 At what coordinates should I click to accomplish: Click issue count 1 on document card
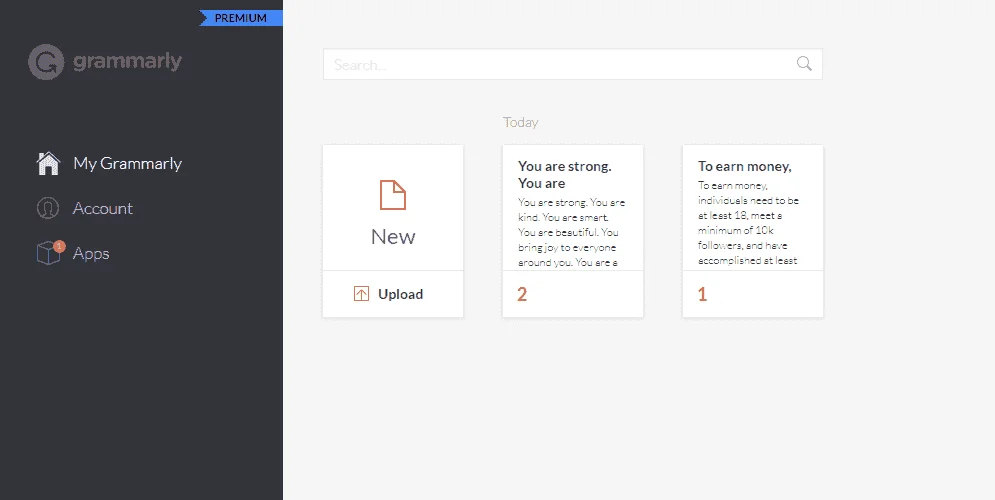pos(702,294)
